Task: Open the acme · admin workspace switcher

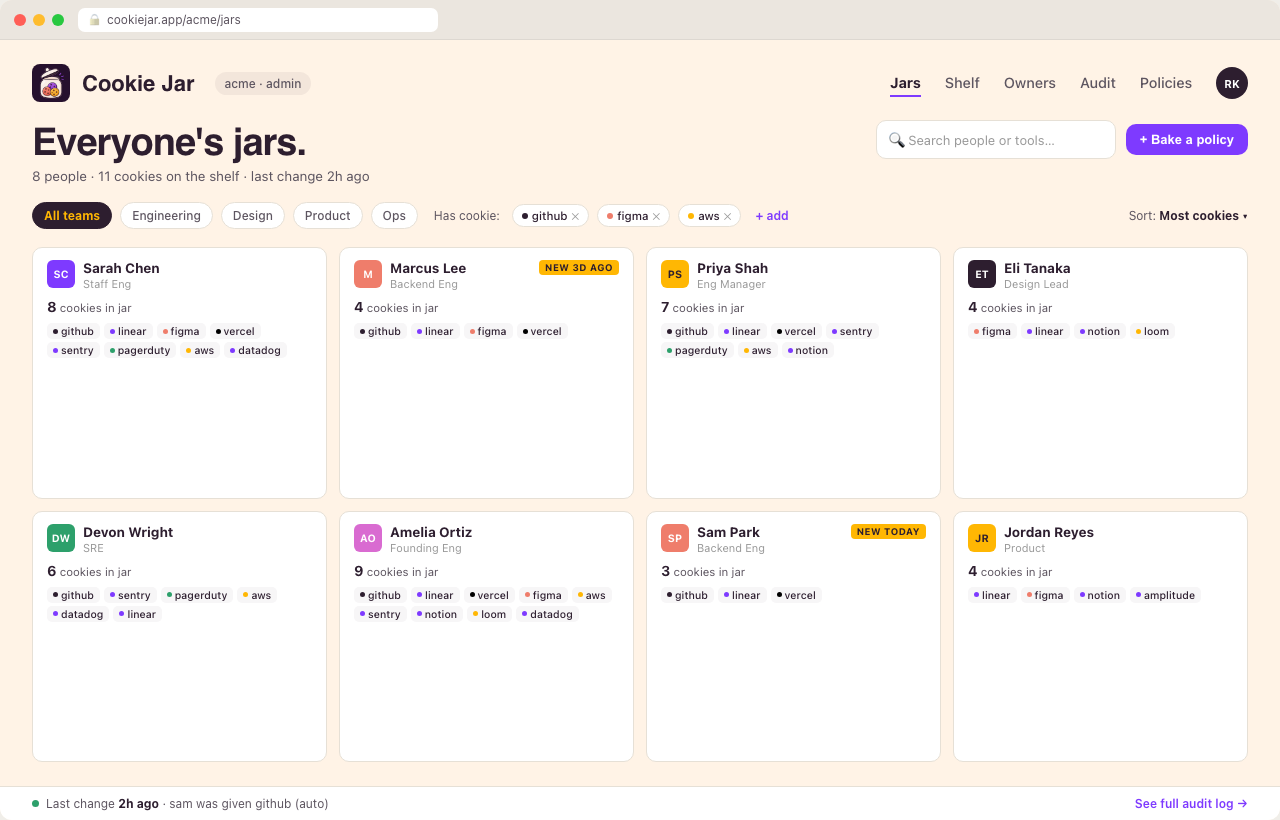Action: pos(263,83)
